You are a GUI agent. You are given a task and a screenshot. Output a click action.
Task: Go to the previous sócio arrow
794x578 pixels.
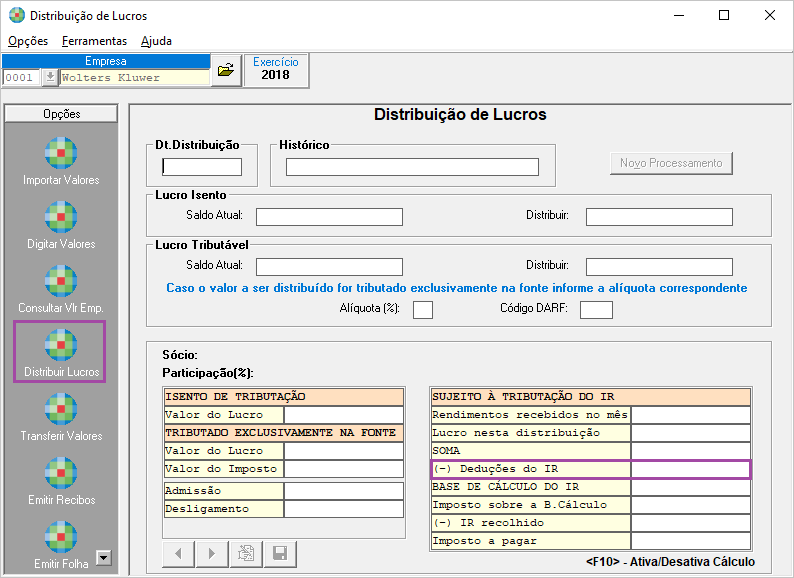click(x=178, y=554)
